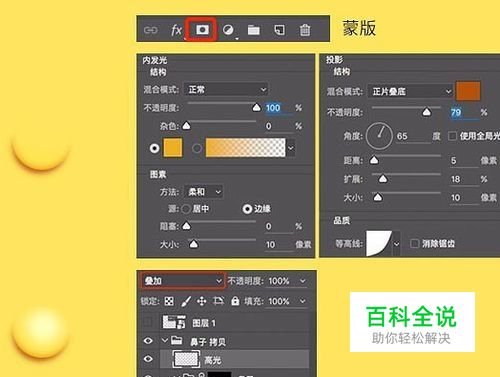The height and width of the screenshot is (377, 500).
Task: Choose 边缘 as the glow source
Action: (247, 209)
